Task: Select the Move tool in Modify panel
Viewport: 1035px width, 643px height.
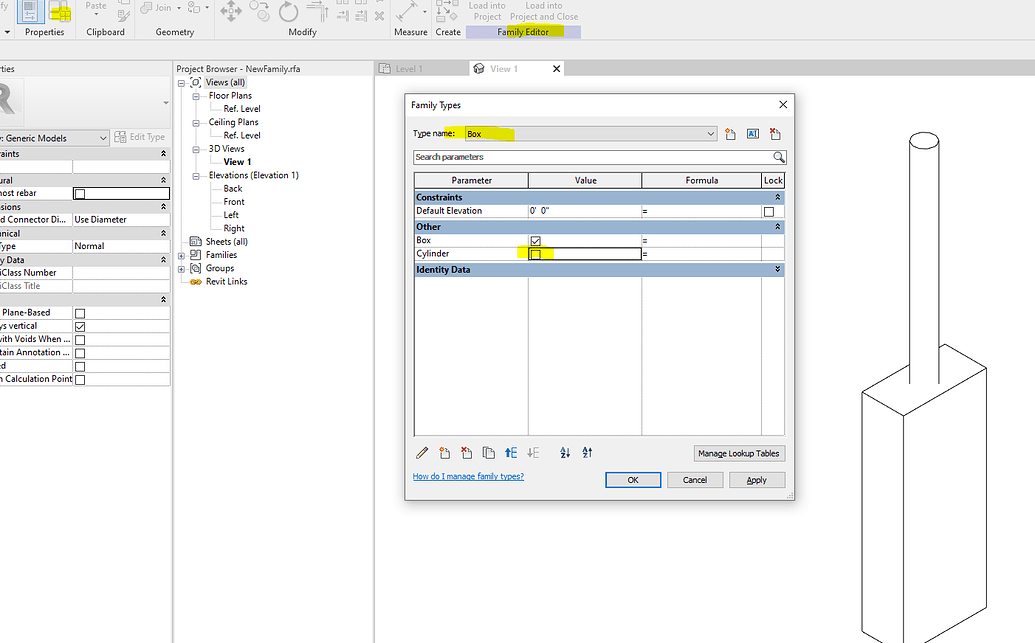Action: point(231,11)
